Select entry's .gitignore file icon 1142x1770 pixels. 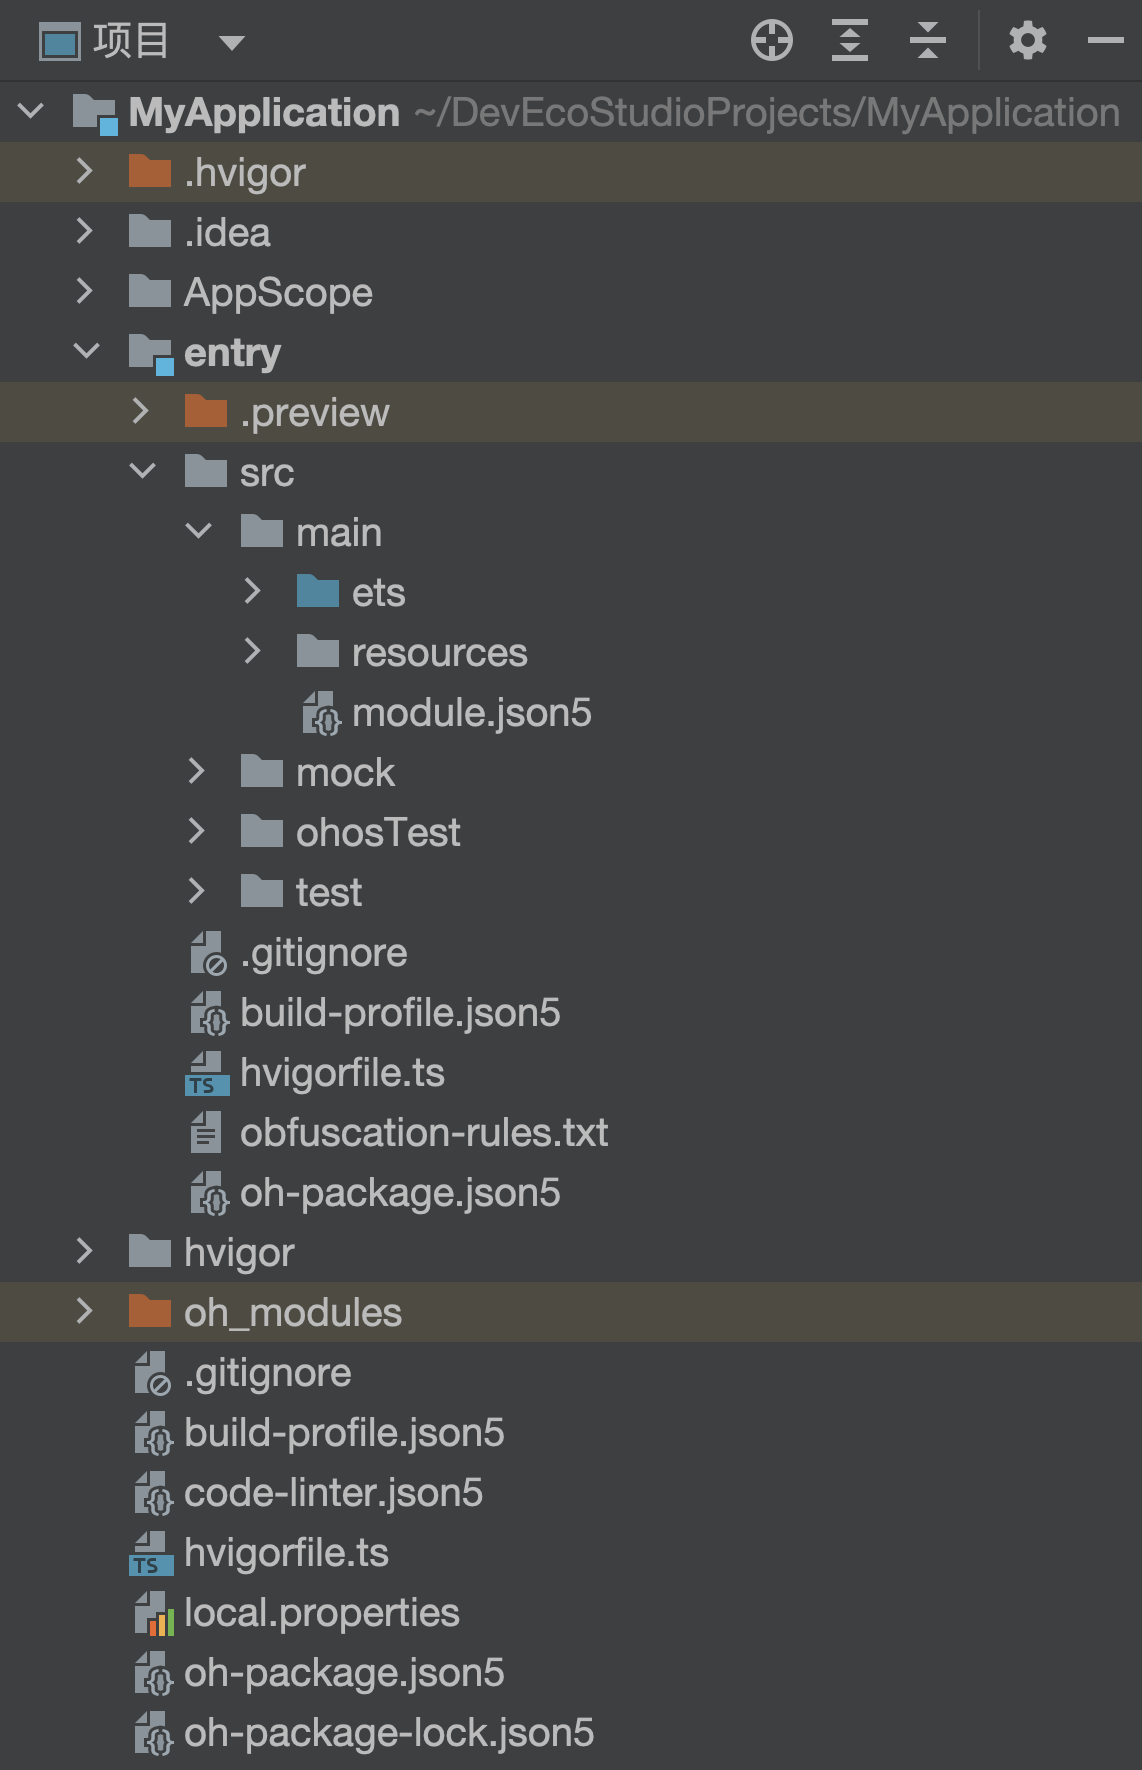(210, 953)
